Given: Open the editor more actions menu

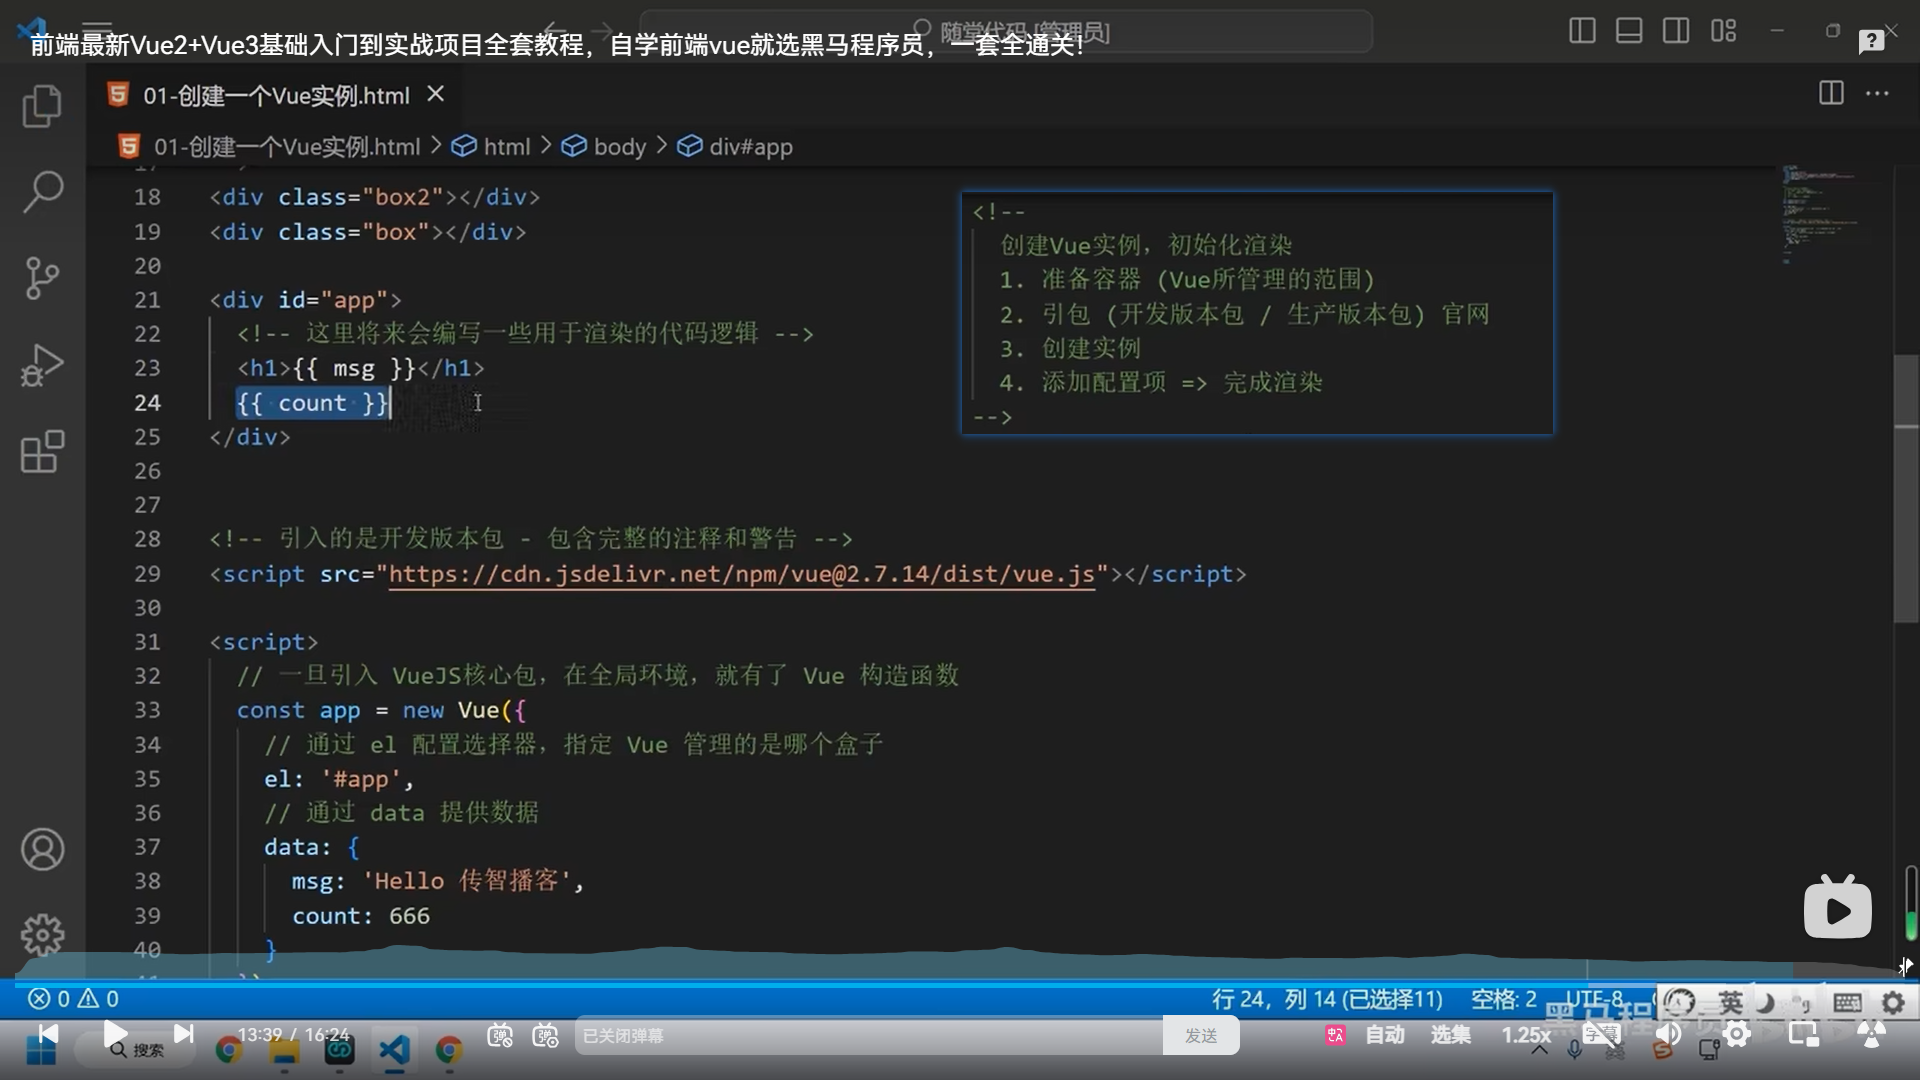Looking at the screenshot, I should pos(1877,94).
